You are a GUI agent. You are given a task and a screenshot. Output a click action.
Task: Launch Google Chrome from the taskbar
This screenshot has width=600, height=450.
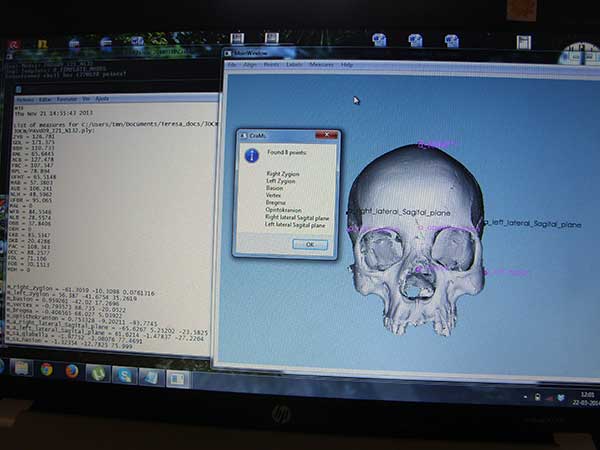click(x=47, y=370)
